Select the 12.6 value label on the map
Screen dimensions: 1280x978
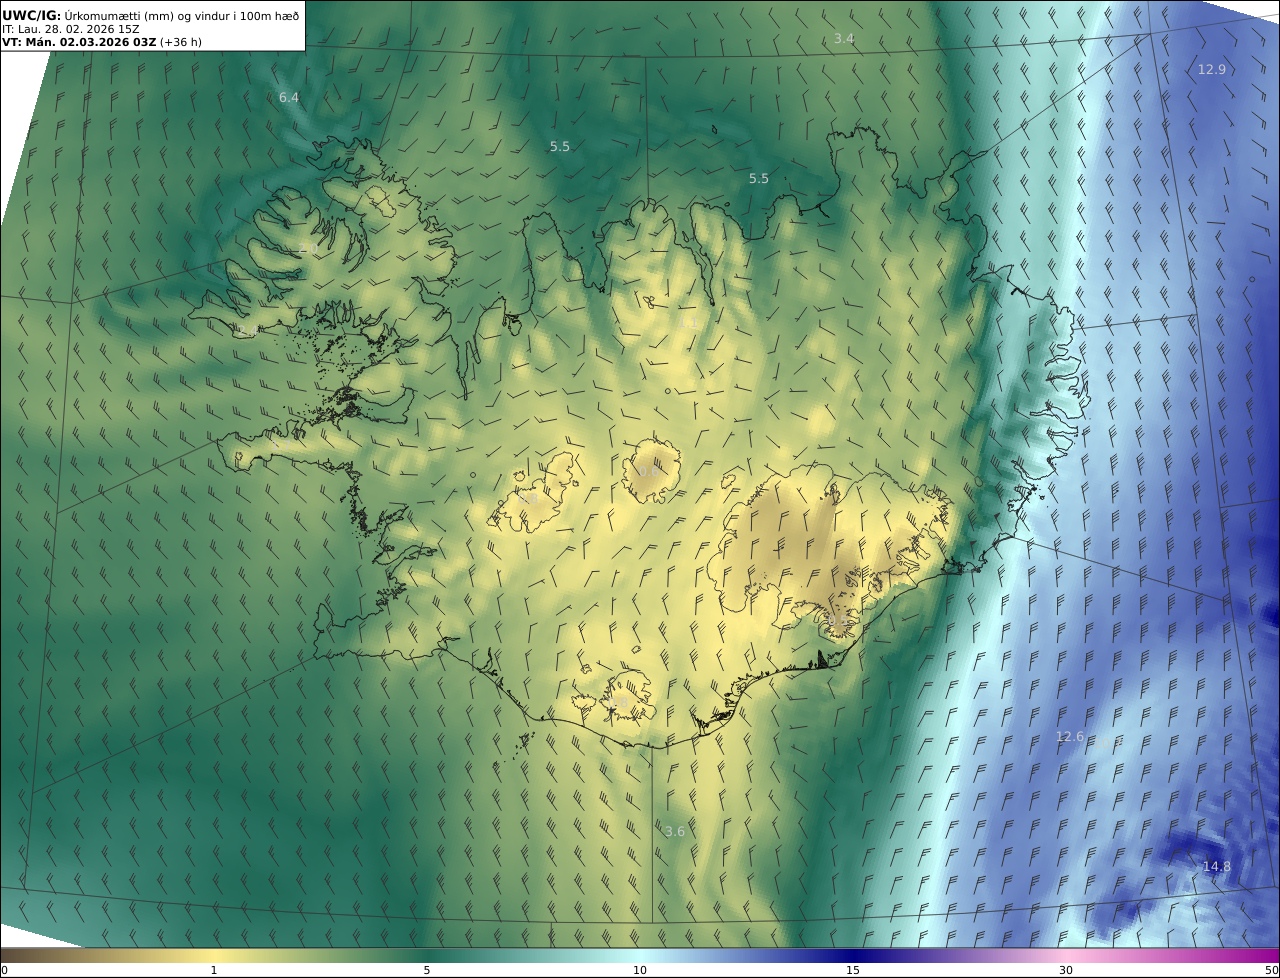(1070, 736)
